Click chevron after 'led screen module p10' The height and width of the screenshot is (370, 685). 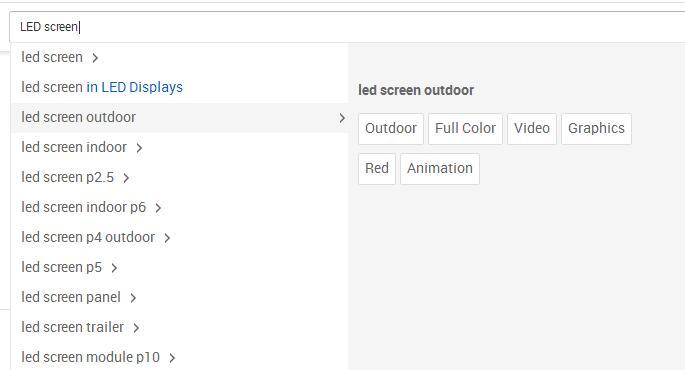(172, 358)
